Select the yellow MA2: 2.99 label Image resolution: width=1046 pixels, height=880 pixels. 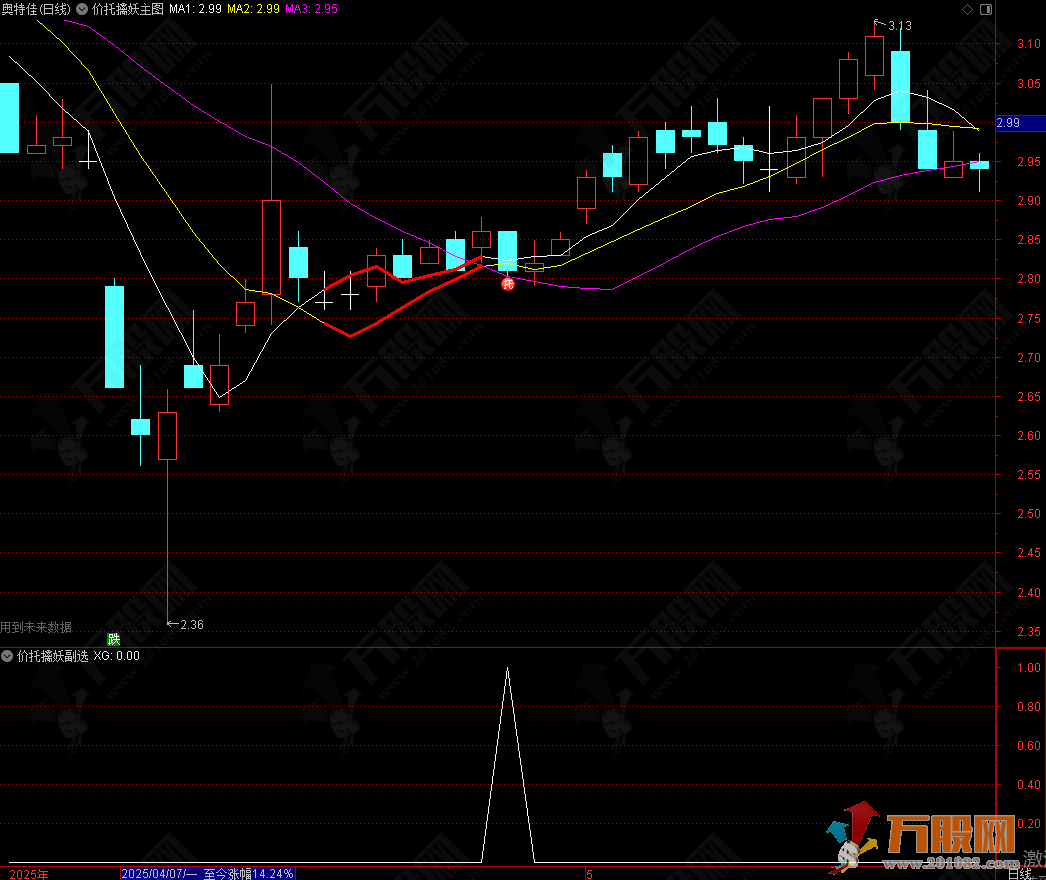[x=253, y=9]
